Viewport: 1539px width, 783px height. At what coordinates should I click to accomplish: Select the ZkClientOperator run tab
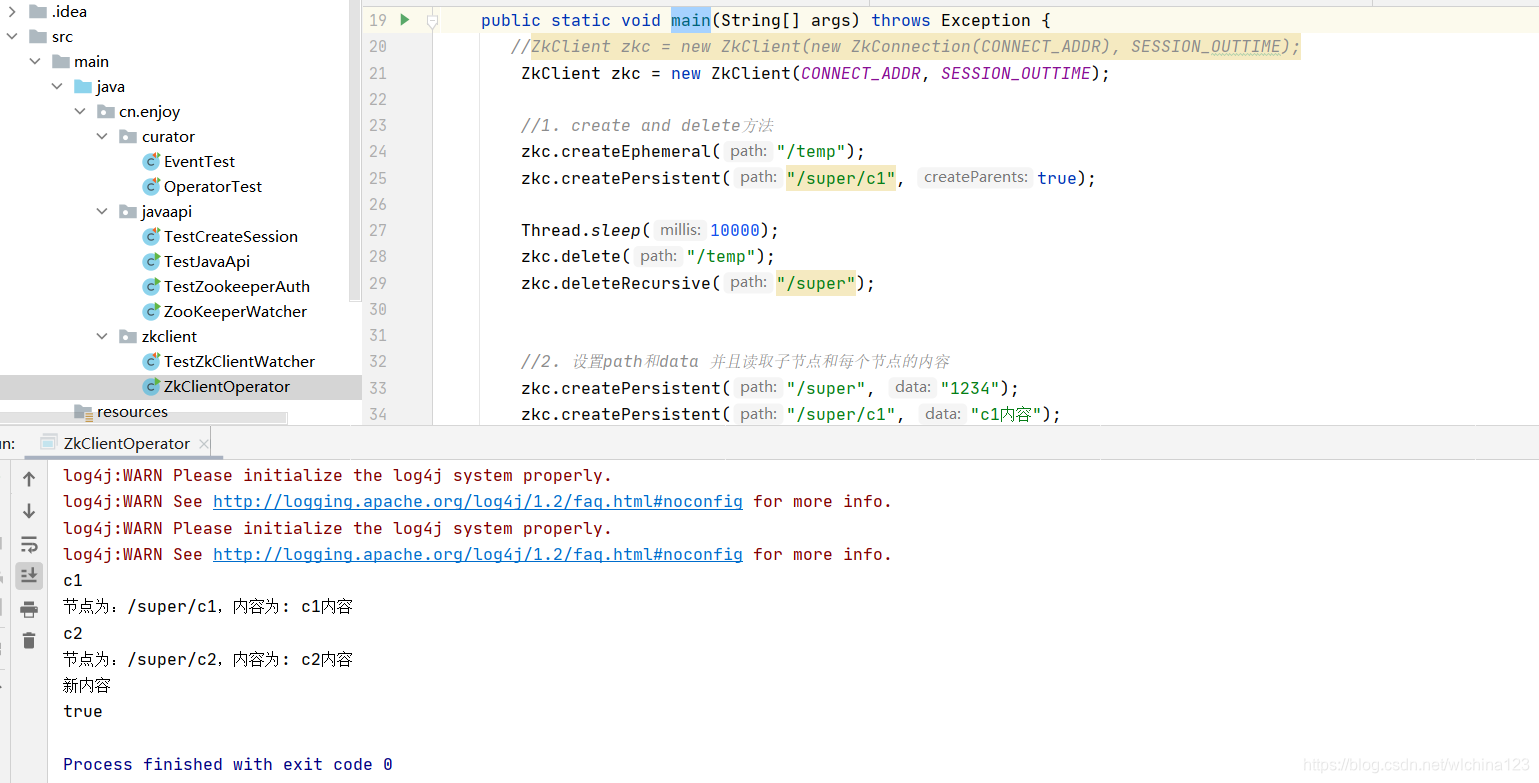[126, 443]
